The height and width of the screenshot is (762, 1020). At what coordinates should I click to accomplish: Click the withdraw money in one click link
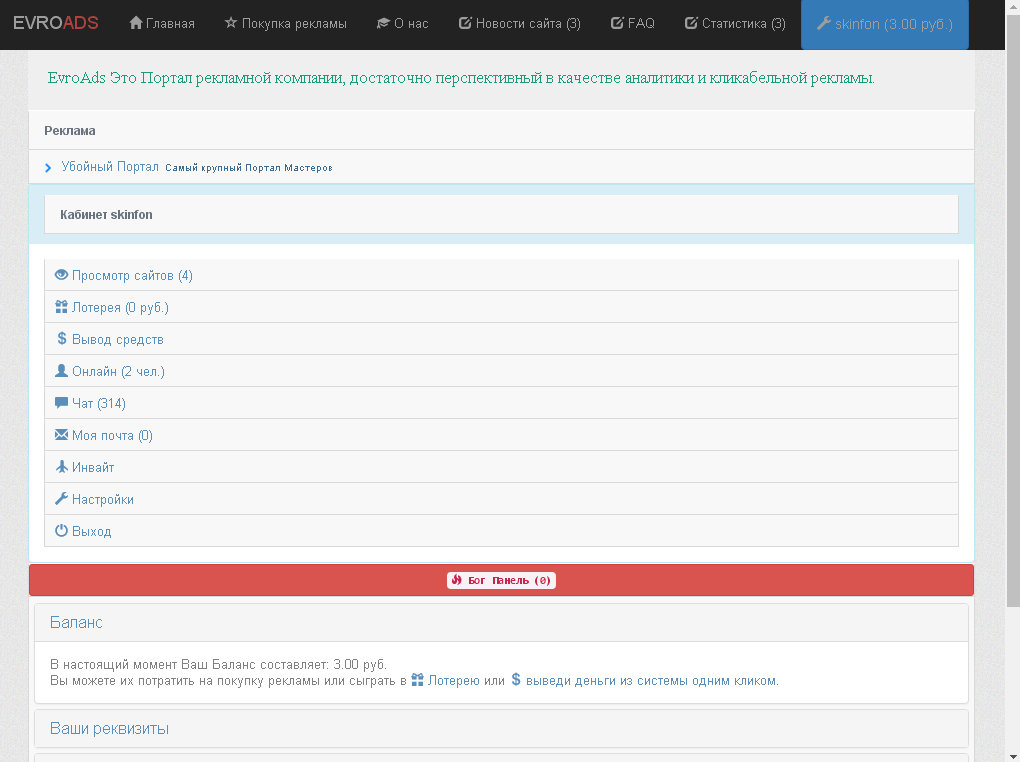point(651,681)
